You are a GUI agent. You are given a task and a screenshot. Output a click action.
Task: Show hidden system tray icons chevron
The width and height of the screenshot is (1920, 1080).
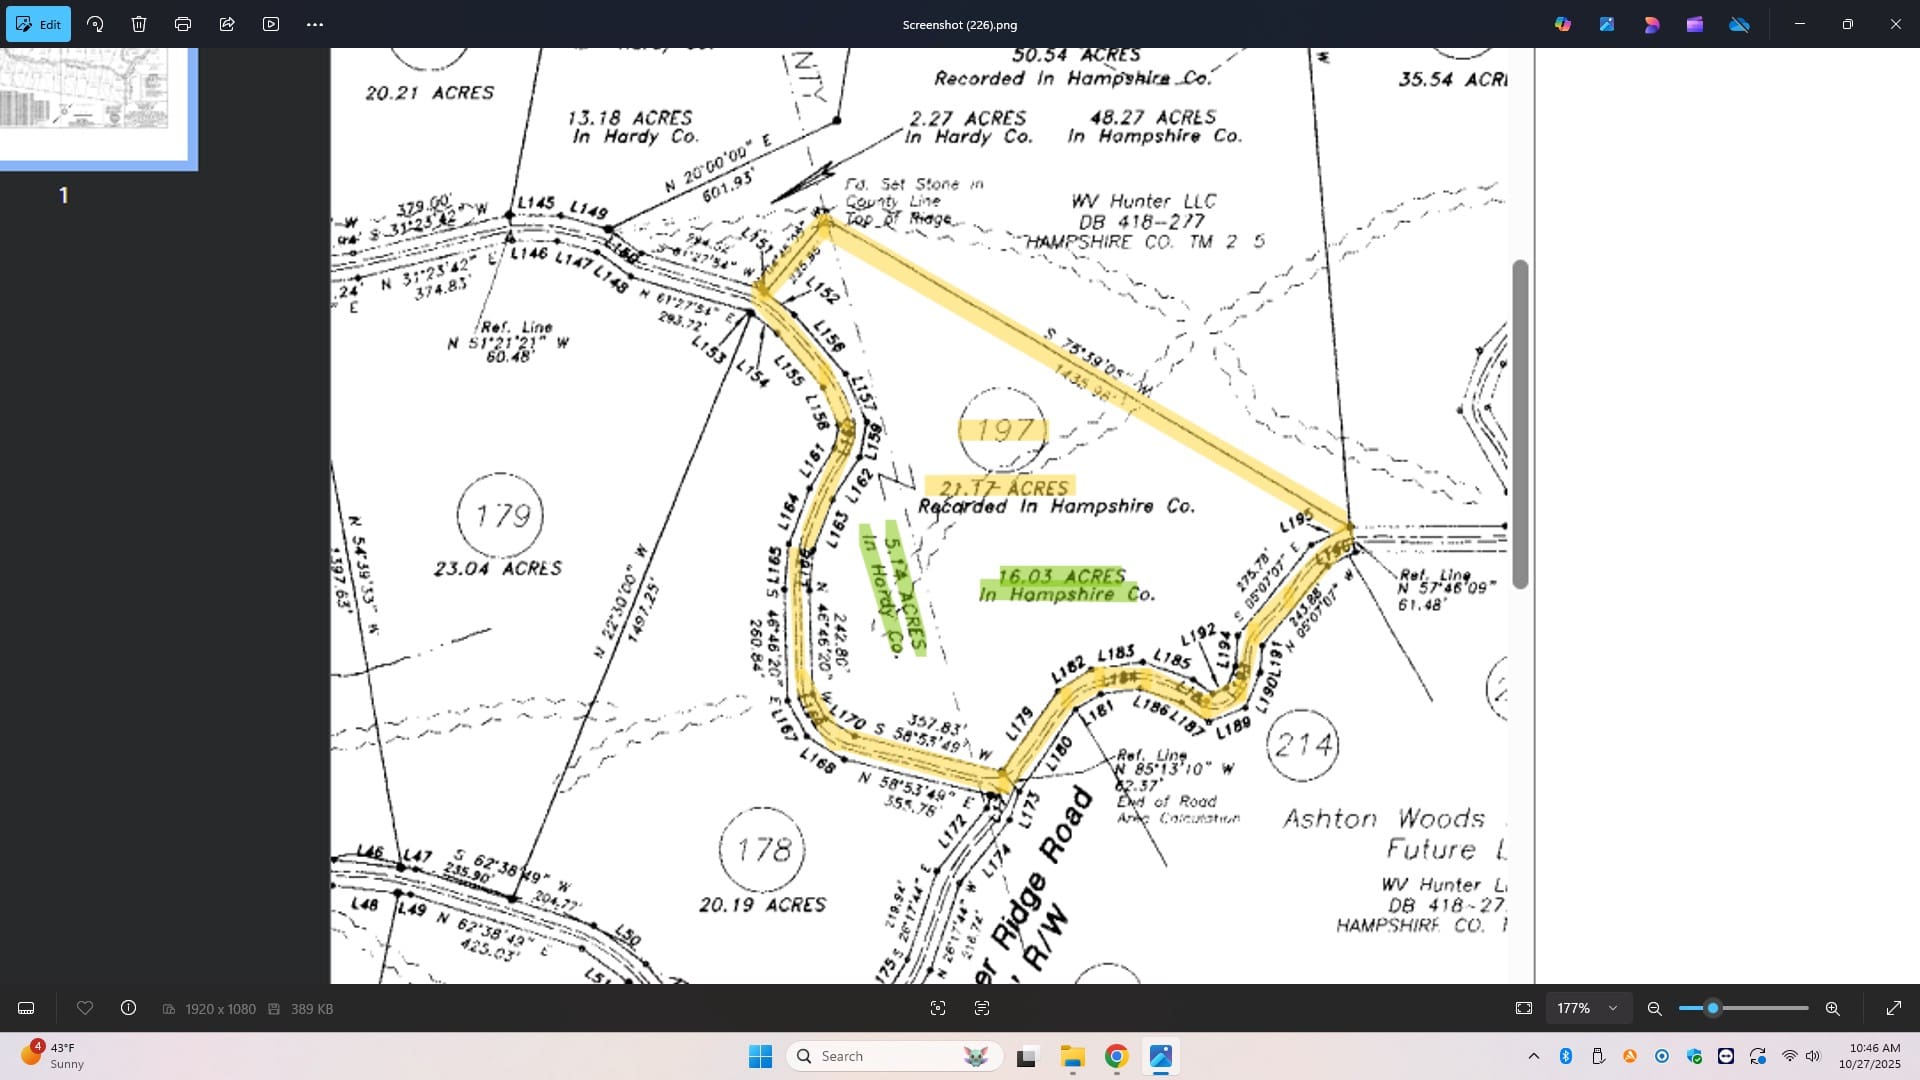[1533, 1056]
